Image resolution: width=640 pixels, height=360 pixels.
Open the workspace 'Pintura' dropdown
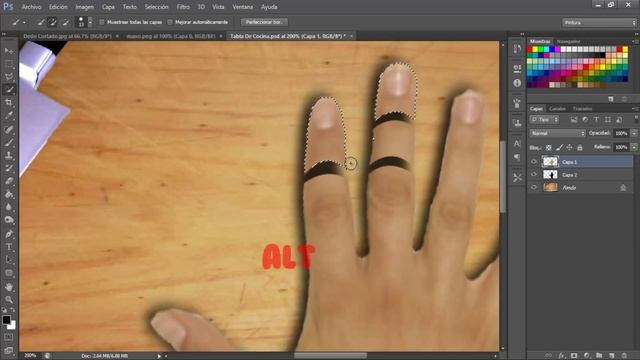[599, 22]
